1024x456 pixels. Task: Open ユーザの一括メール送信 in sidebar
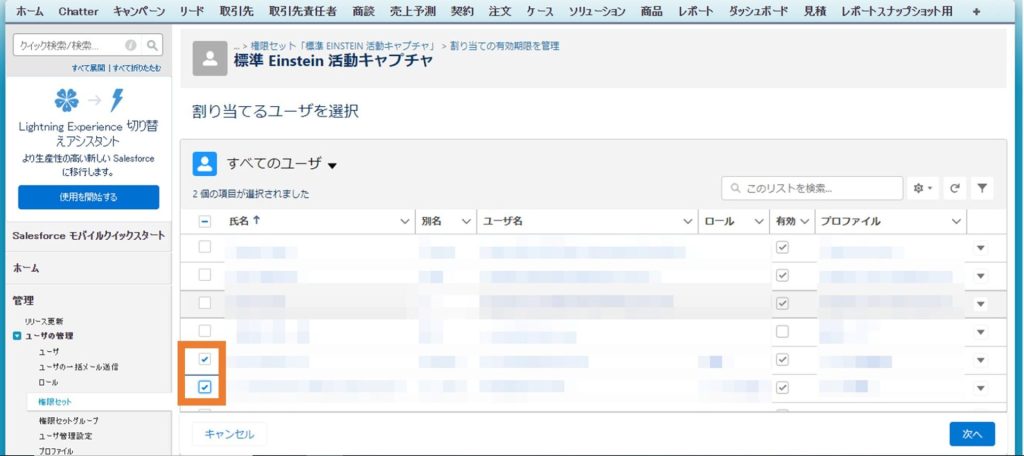point(78,367)
